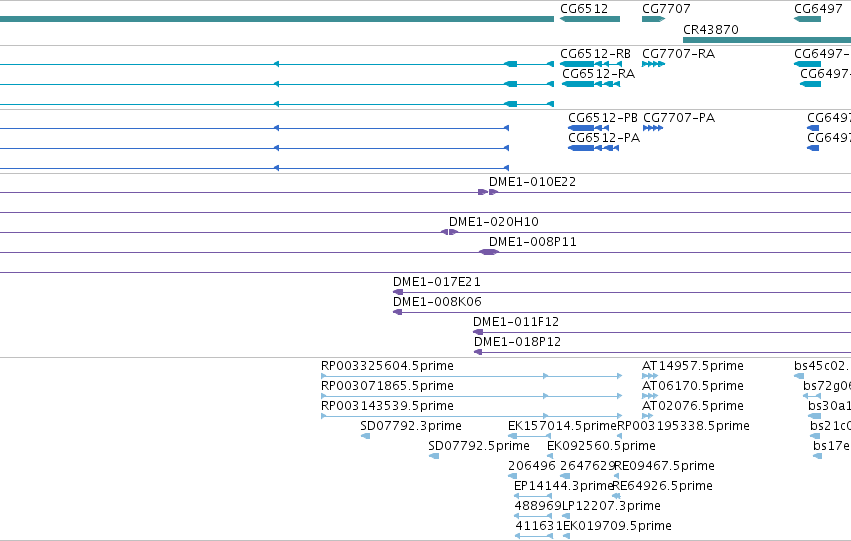Image resolution: width=851 pixels, height=541 pixels.
Task: Select the SD07792.5prime EST label
Action: point(479,447)
